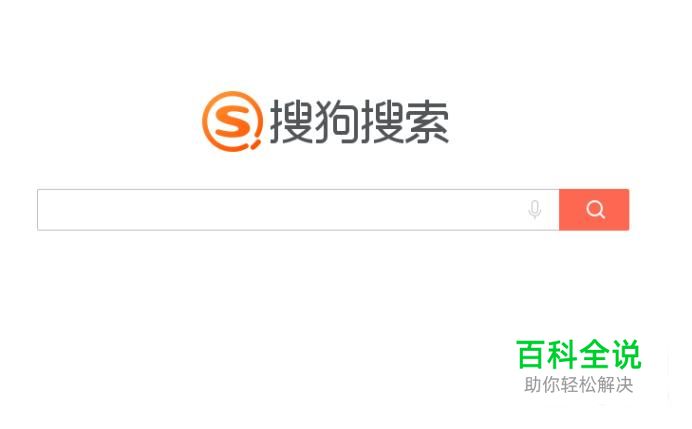The image size is (692, 429).
Task: Select the green 百 character in watermark
Action: pos(530,354)
